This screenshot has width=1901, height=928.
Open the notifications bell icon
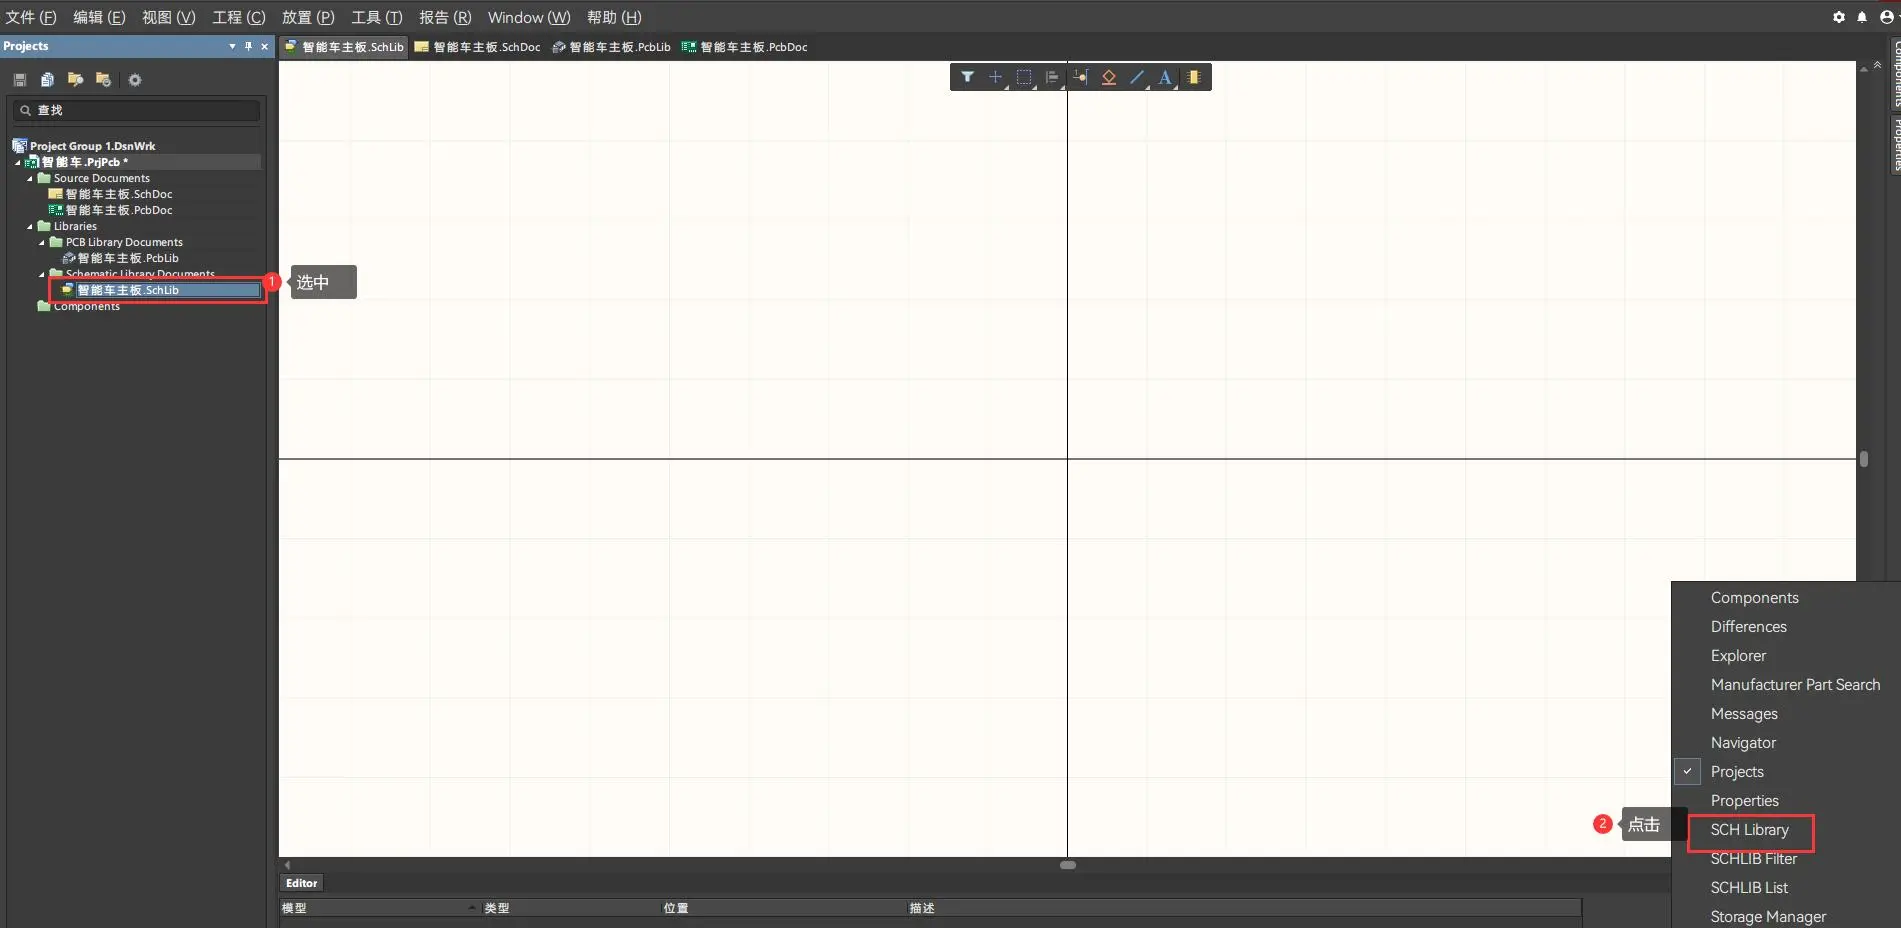(x=1862, y=17)
